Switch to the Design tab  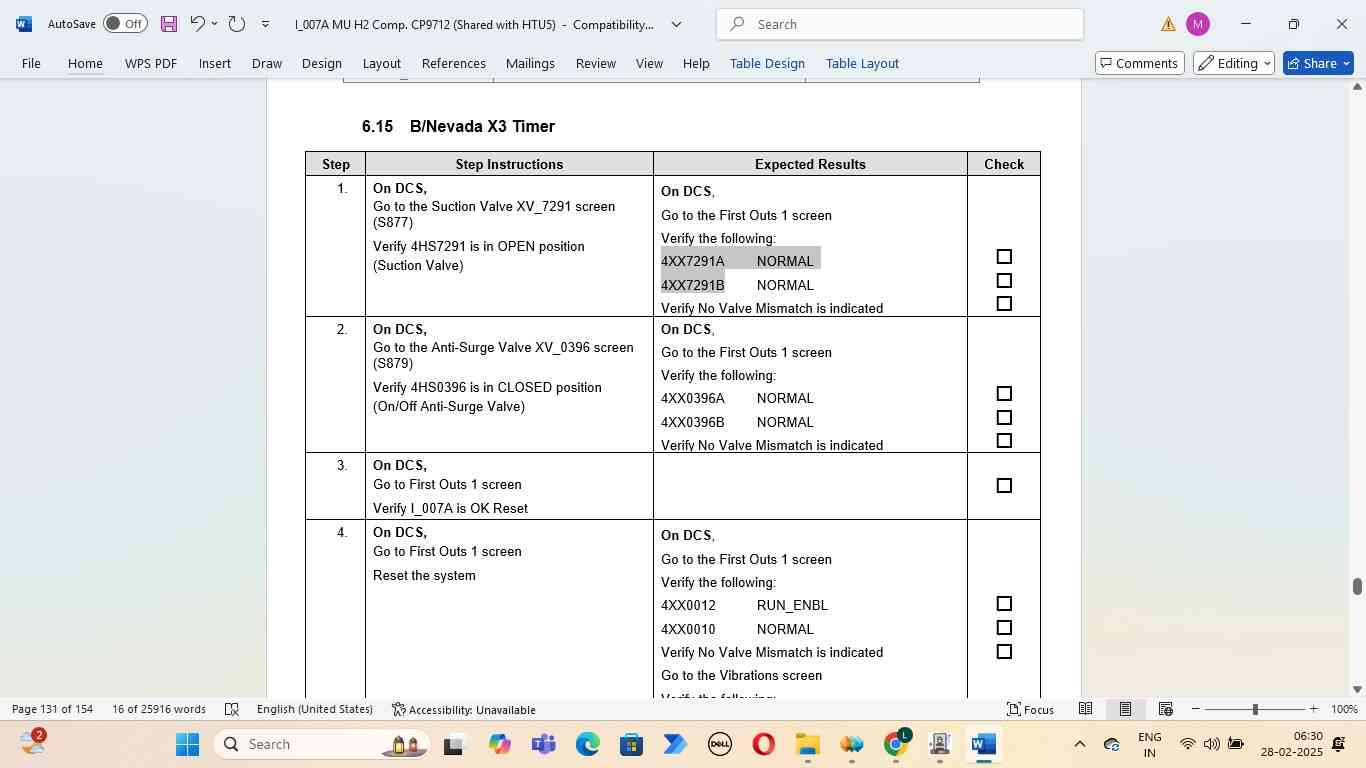click(x=321, y=63)
